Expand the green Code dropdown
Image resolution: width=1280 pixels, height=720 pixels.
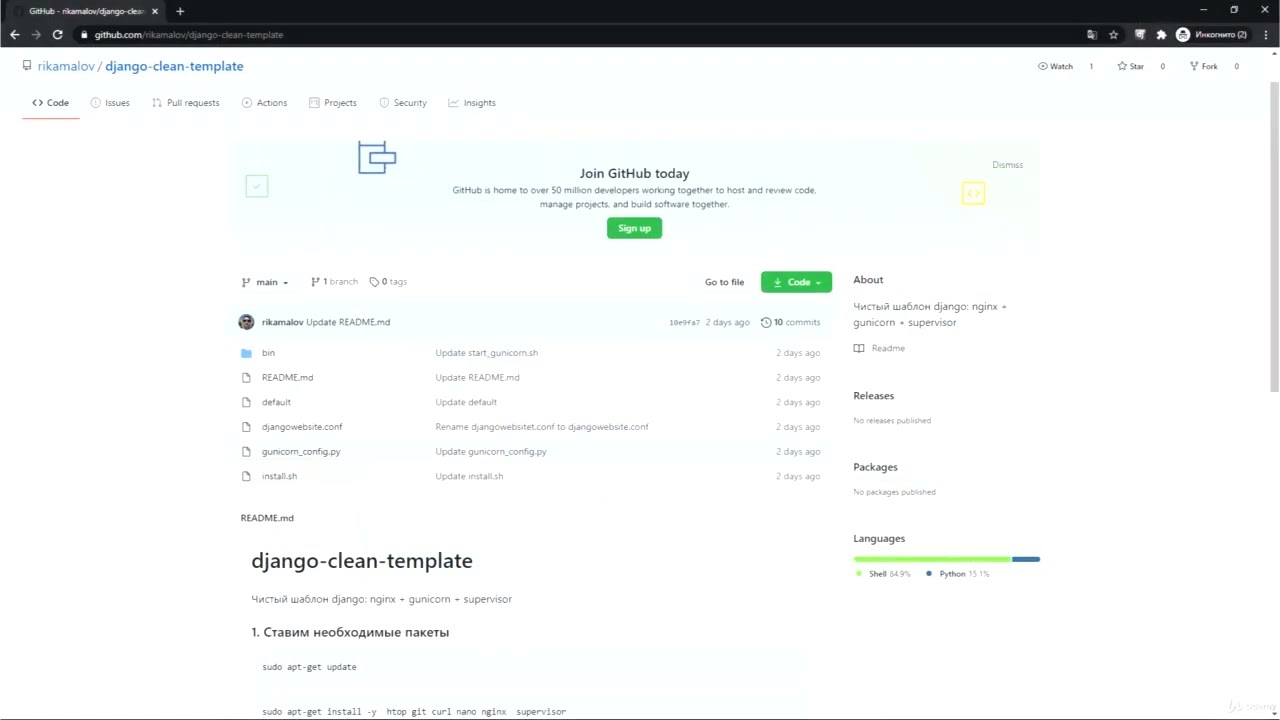[x=796, y=282]
